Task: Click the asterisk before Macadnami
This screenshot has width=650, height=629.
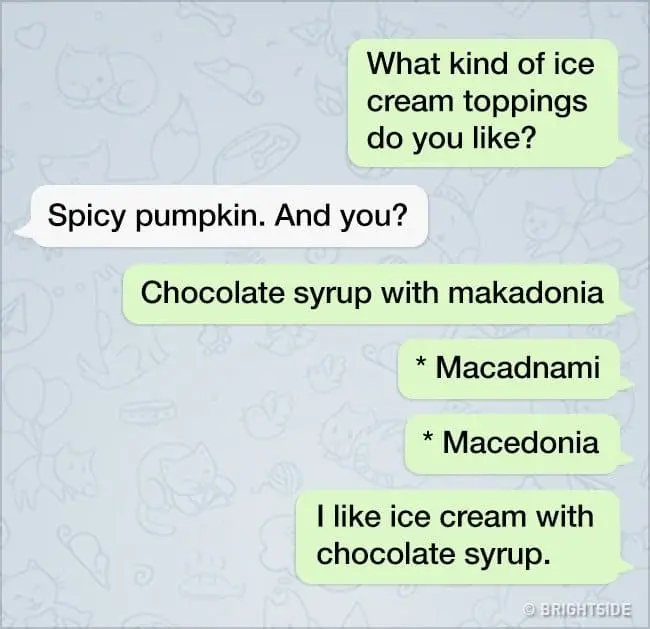Action: point(421,362)
